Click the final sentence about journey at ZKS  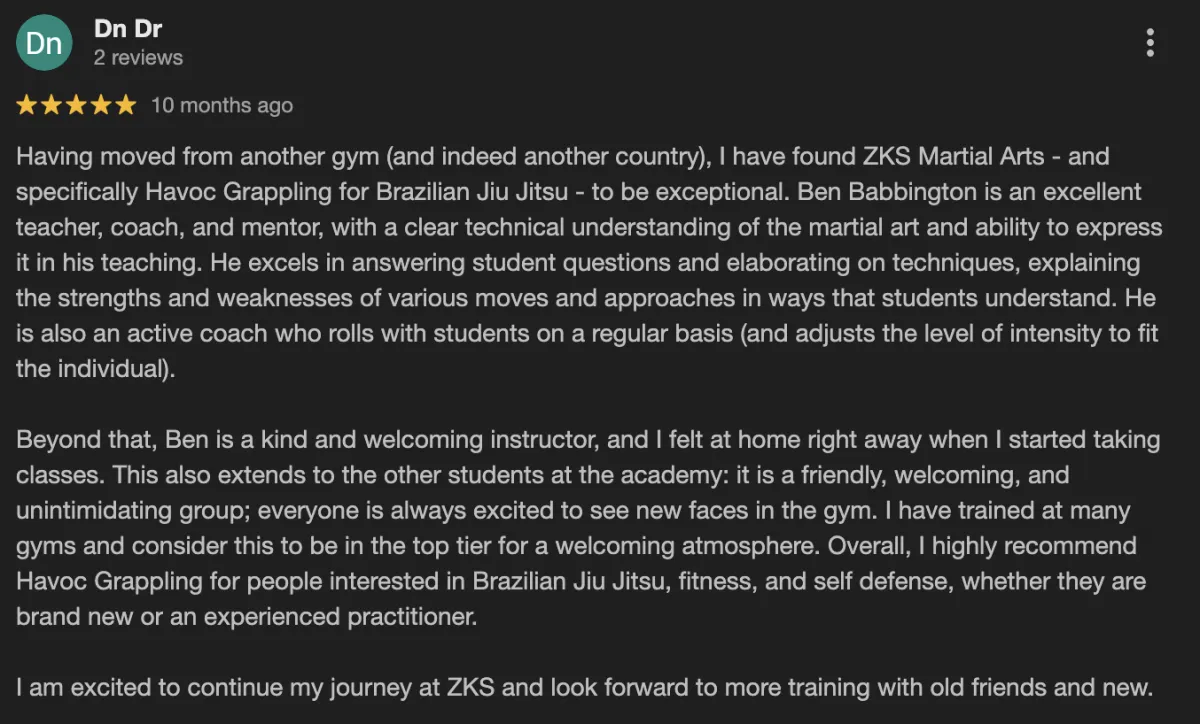click(x=585, y=687)
